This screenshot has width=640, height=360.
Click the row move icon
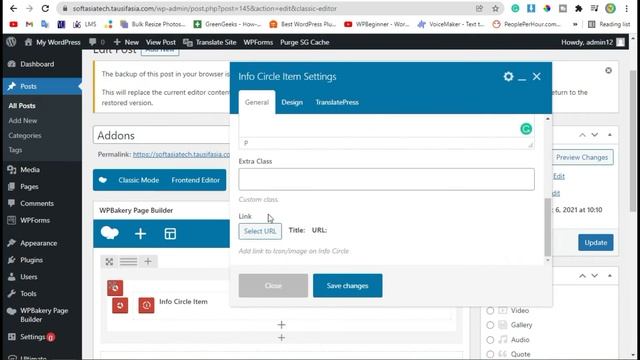click(x=109, y=262)
